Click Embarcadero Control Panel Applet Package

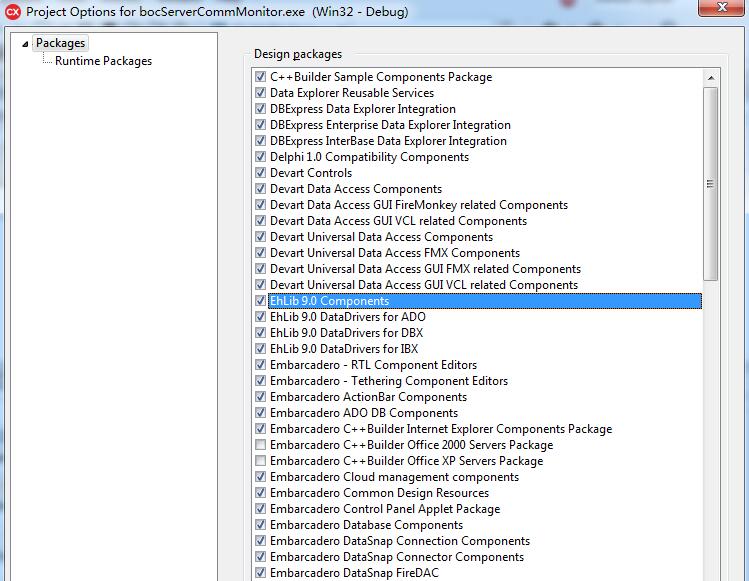(384, 509)
